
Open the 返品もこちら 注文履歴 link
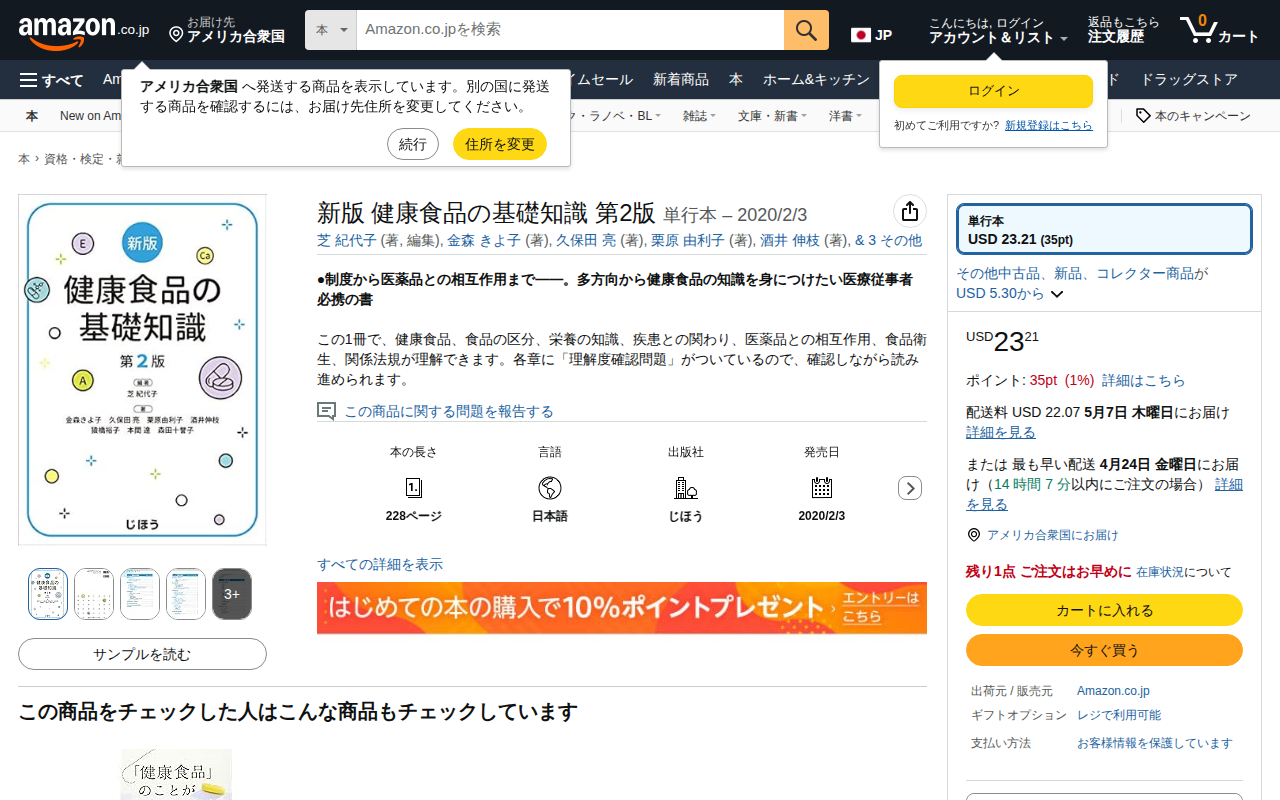[1124, 30]
